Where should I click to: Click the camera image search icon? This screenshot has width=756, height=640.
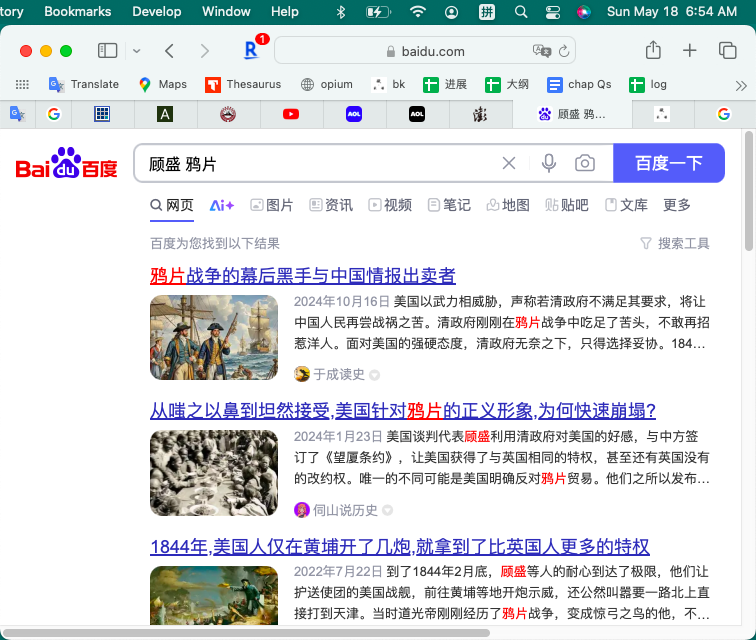tap(585, 163)
